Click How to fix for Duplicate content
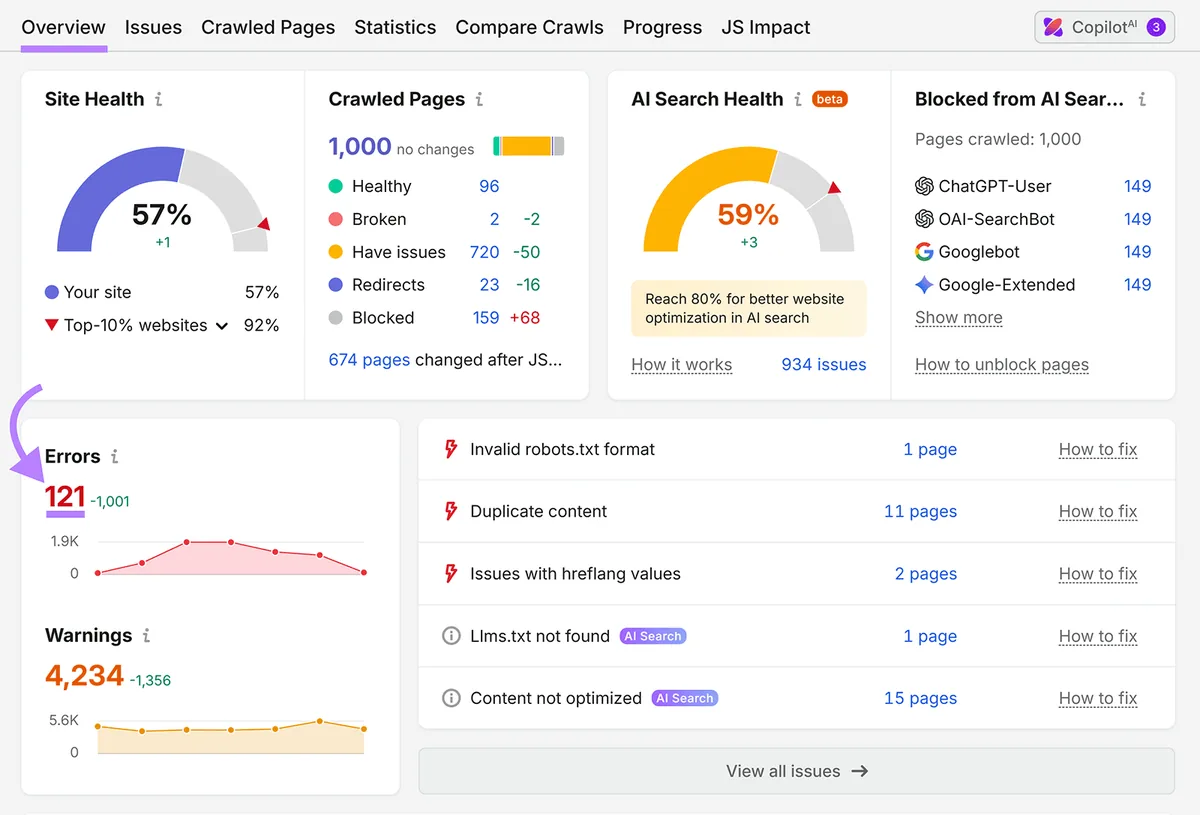 click(x=1098, y=511)
